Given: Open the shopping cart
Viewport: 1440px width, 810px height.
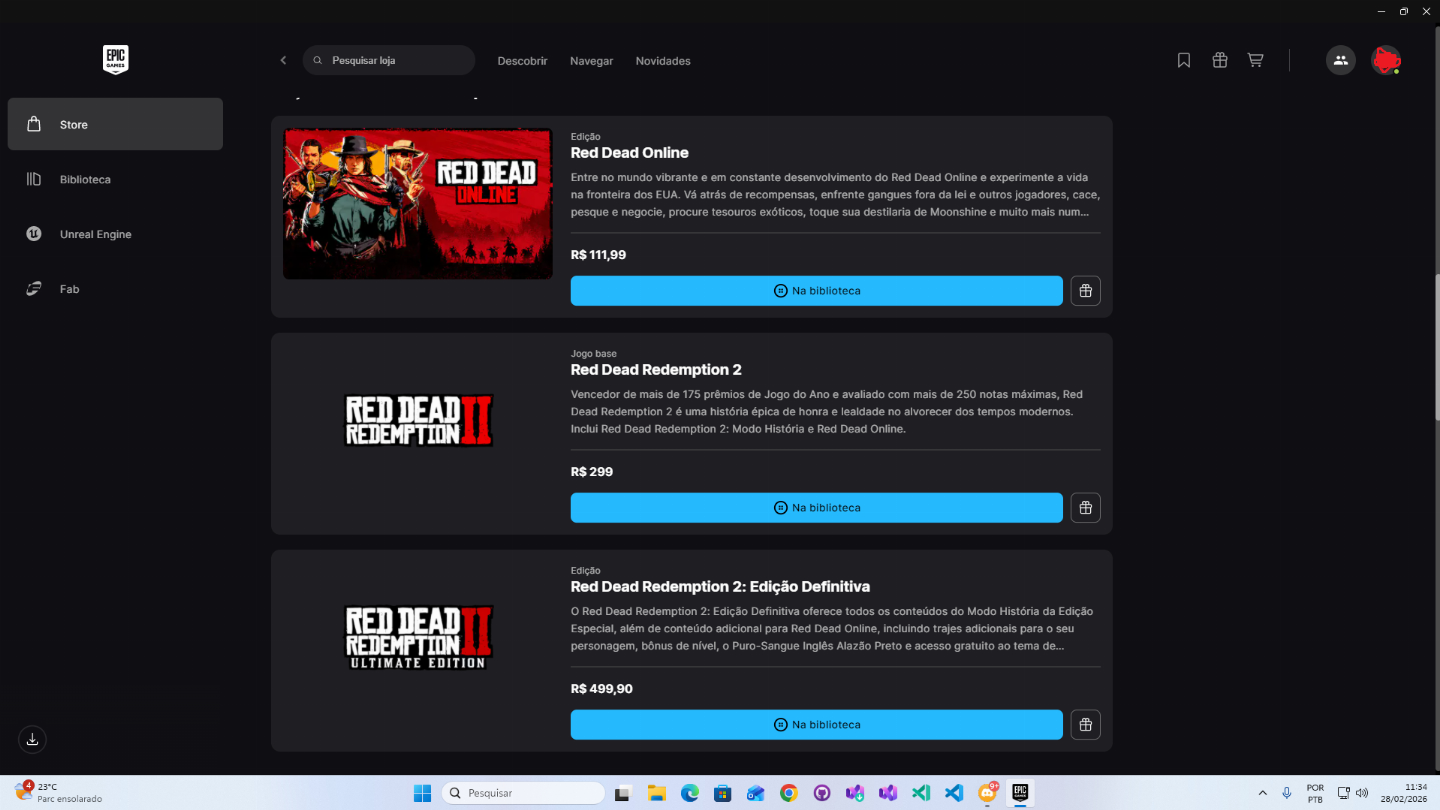Looking at the screenshot, I should click(x=1255, y=60).
